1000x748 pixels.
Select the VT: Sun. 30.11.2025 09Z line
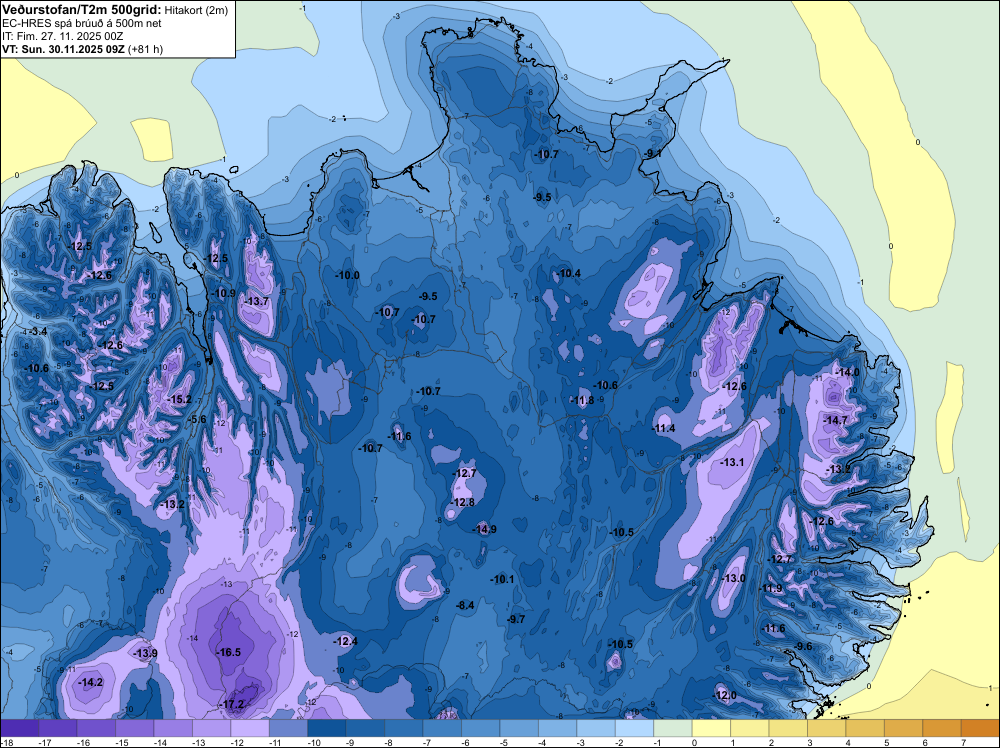tap(82, 49)
